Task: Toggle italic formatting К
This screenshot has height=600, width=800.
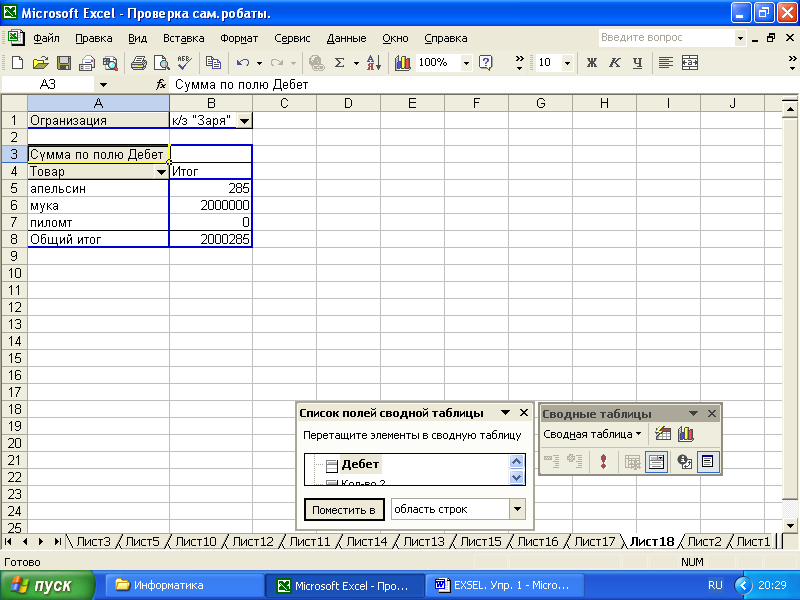Action: tap(615, 63)
